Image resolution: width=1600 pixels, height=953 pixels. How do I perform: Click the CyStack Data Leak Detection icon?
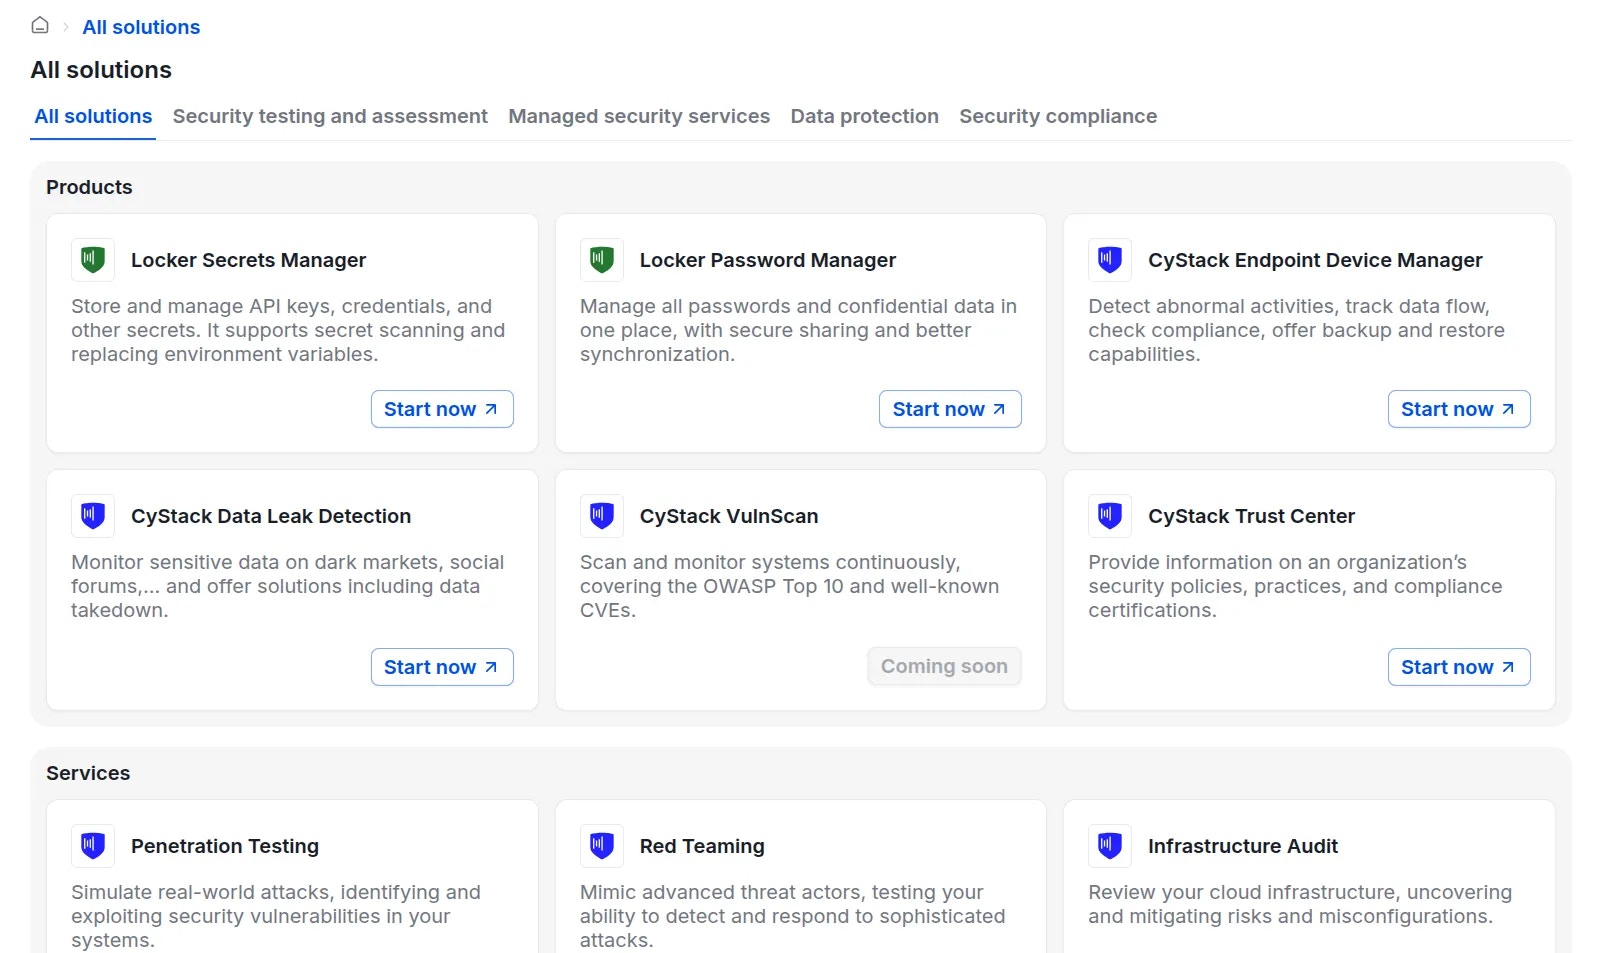tap(93, 516)
